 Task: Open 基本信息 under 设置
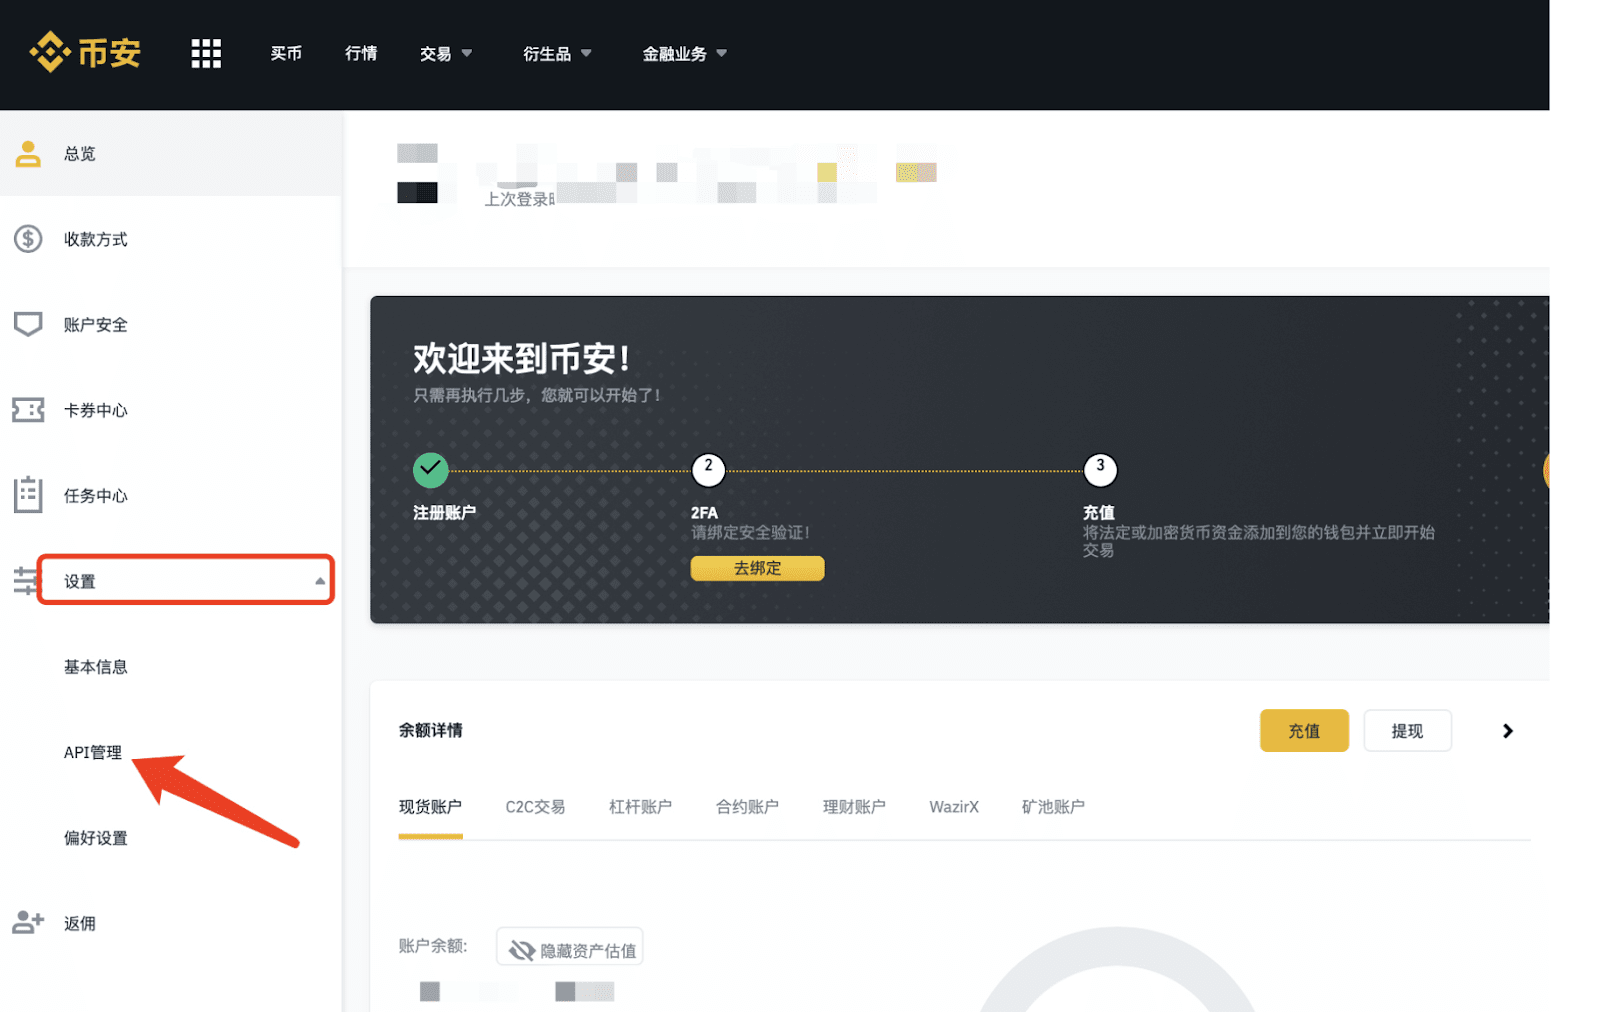point(96,667)
